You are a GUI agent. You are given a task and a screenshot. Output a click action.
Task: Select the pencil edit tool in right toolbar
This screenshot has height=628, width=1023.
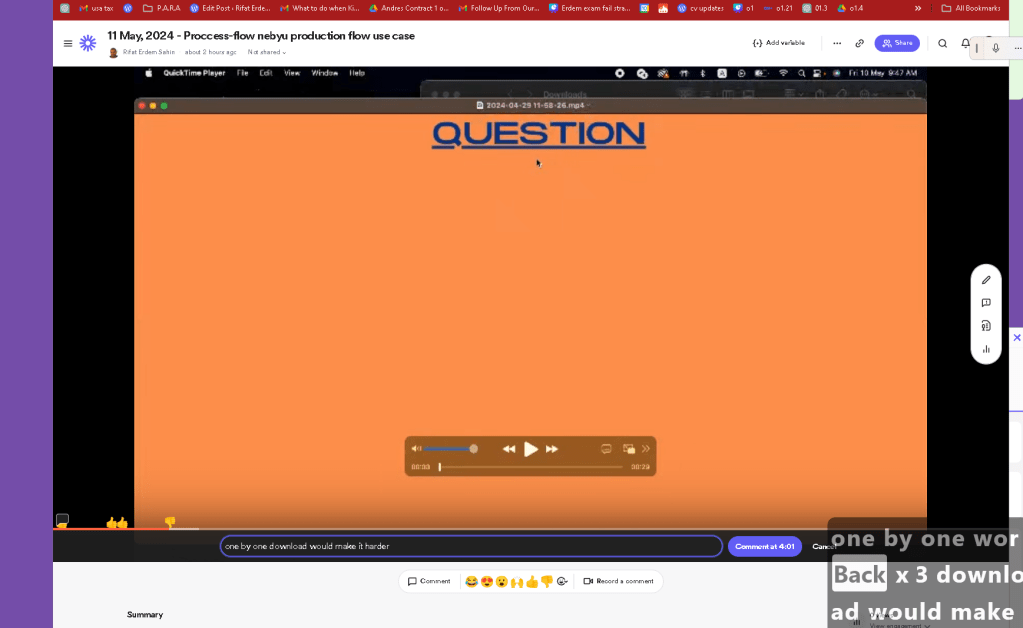click(x=986, y=280)
